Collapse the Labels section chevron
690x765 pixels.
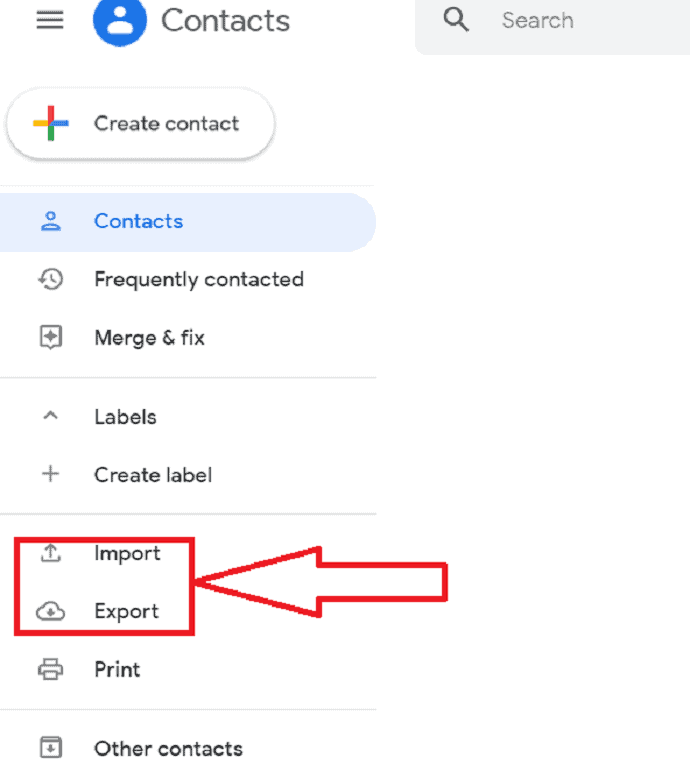coord(51,416)
